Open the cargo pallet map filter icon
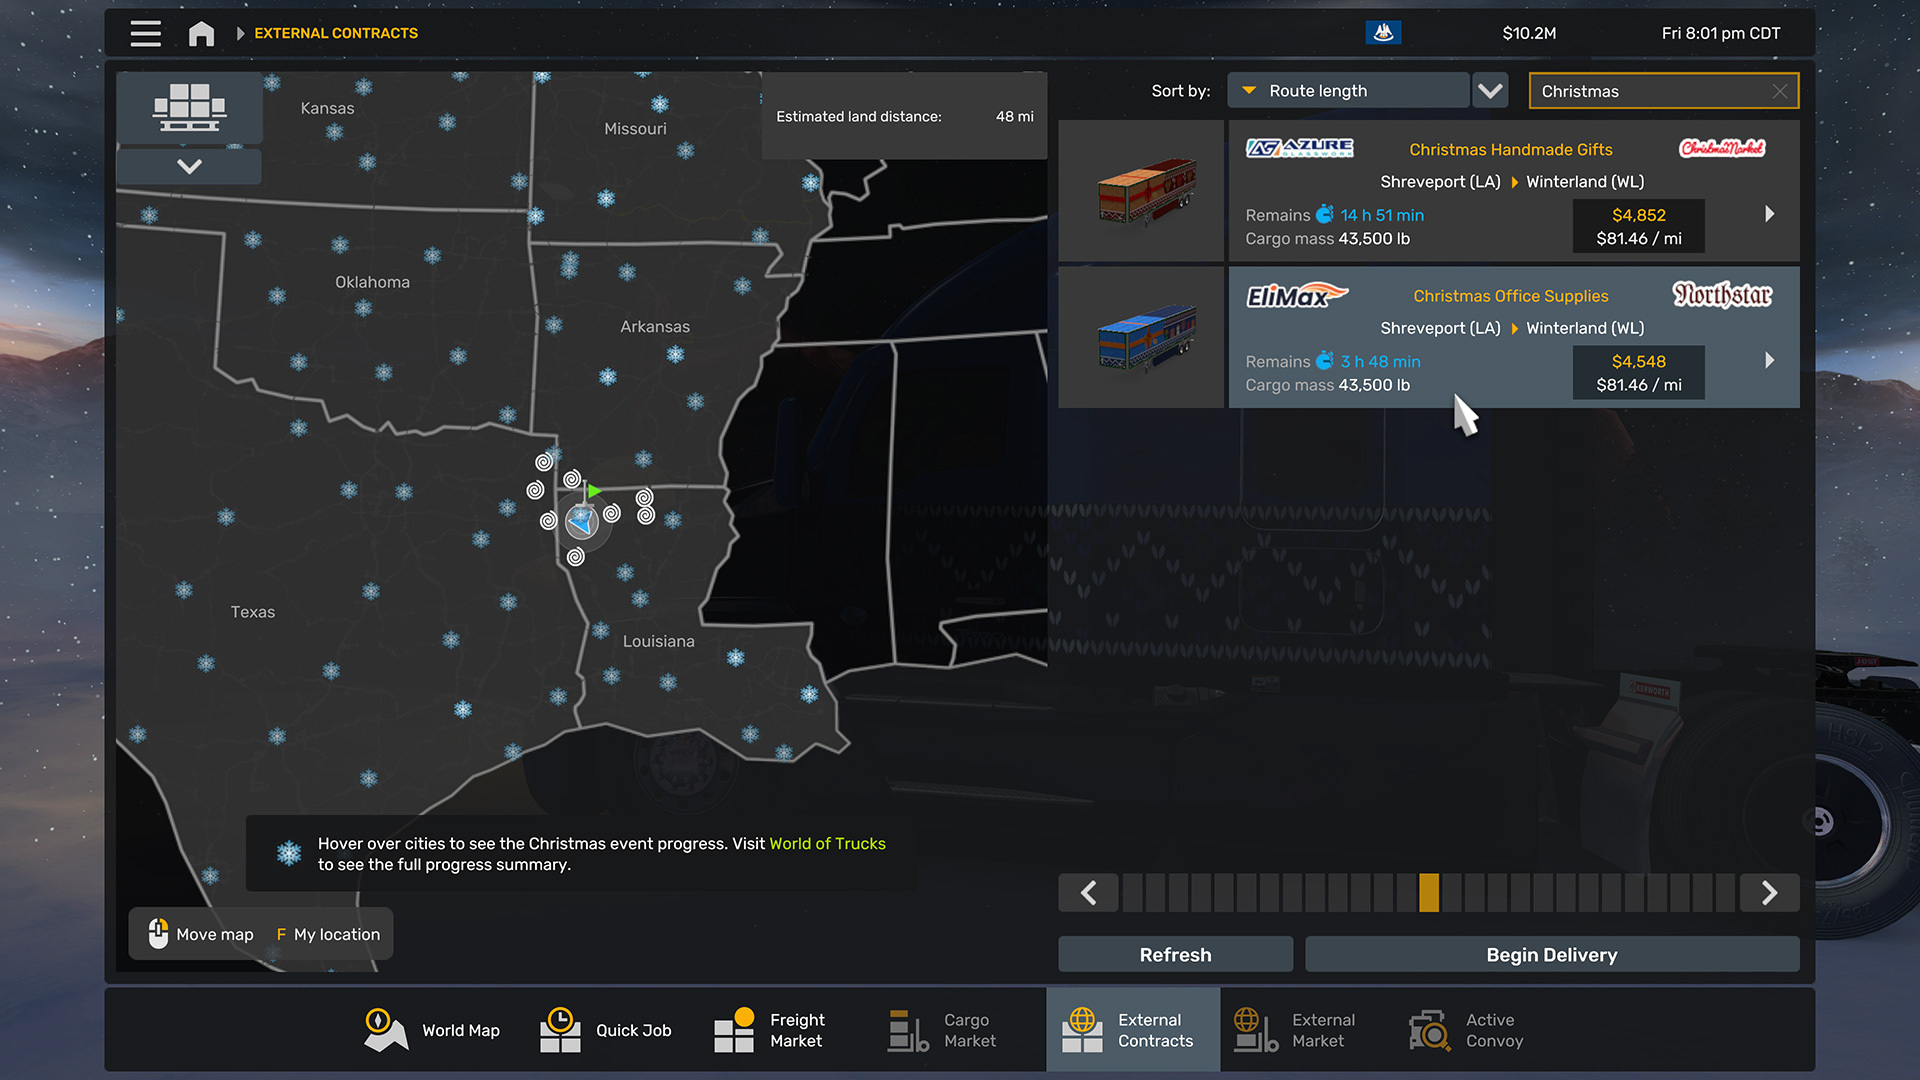Viewport: 1920px width, 1080px height. (189, 107)
